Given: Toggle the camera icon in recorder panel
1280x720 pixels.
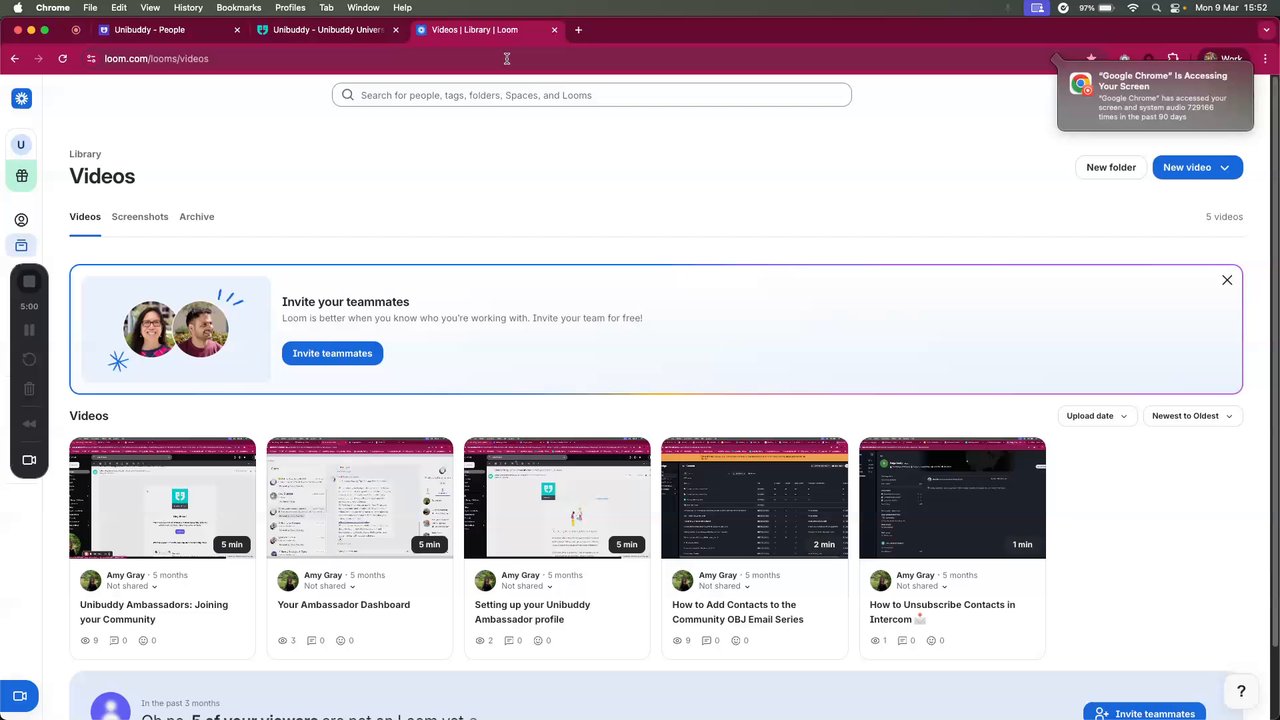Looking at the screenshot, I should (x=29, y=460).
